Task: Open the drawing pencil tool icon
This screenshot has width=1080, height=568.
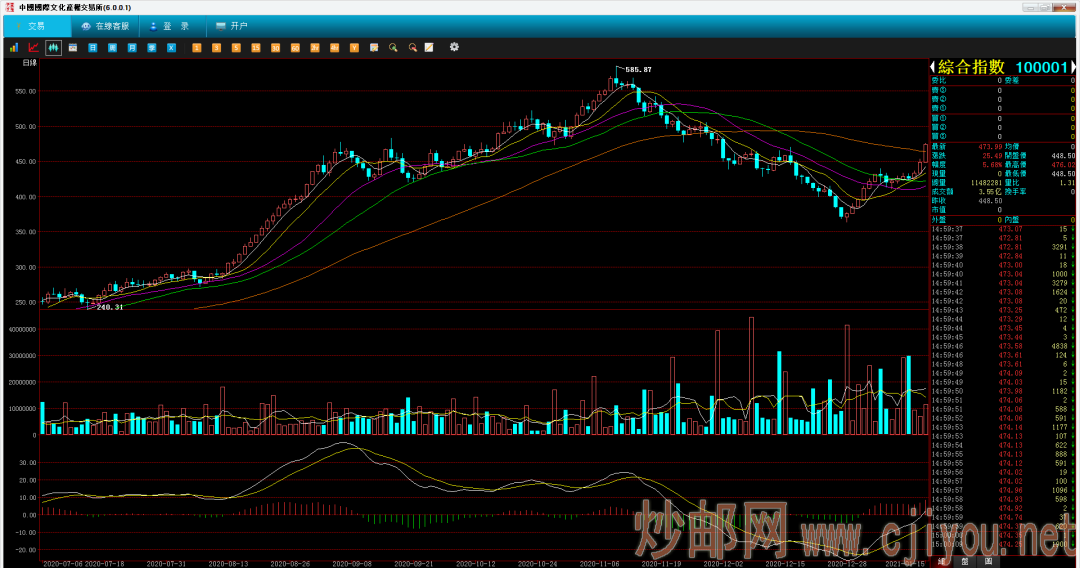Action: pyautogui.click(x=429, y=48)
